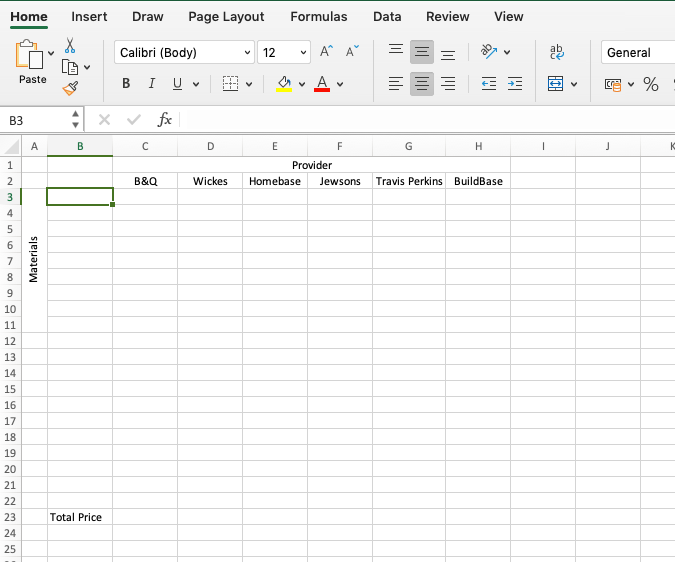Image resolution: width=675 pixels, height=562 pixels.
Task: Select the Travis Perkins cell
Action: coord(409,181)
